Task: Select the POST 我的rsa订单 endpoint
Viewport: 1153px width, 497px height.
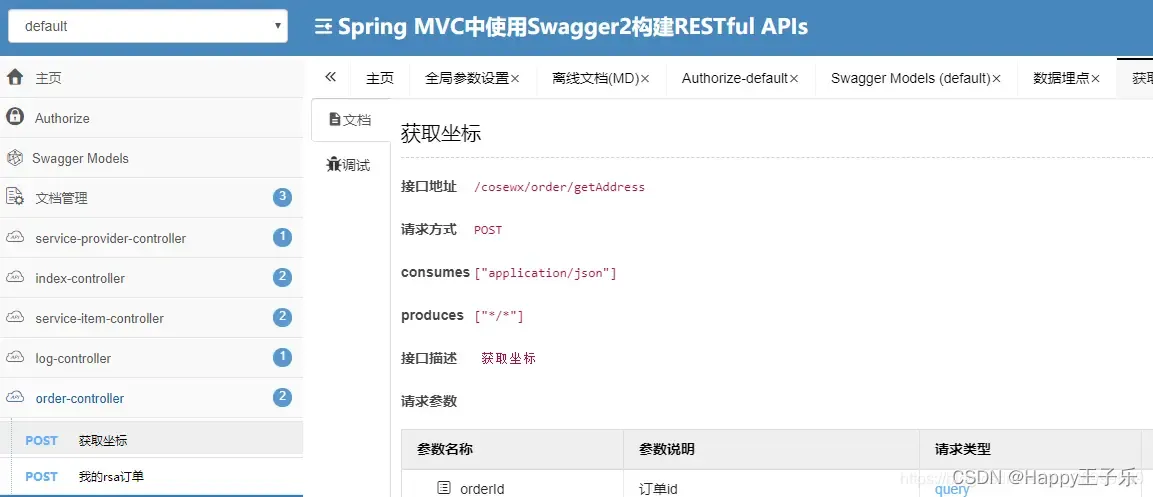Action: coord(151,476)
